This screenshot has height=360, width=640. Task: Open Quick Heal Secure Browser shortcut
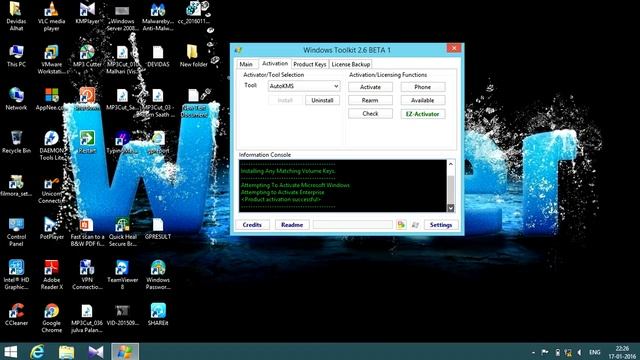pos(122,232)
